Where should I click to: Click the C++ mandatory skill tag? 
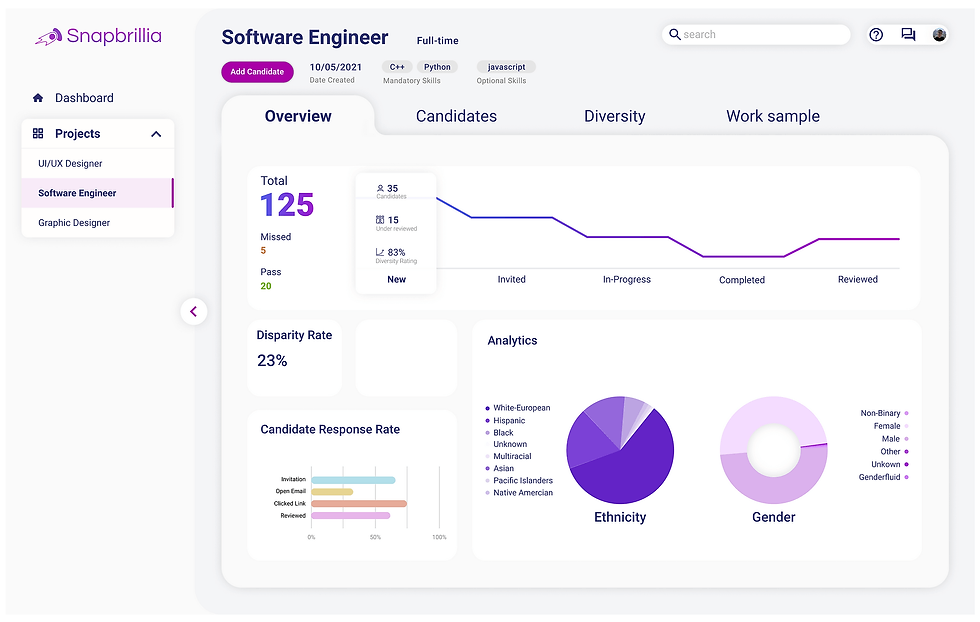coord(397,67)
